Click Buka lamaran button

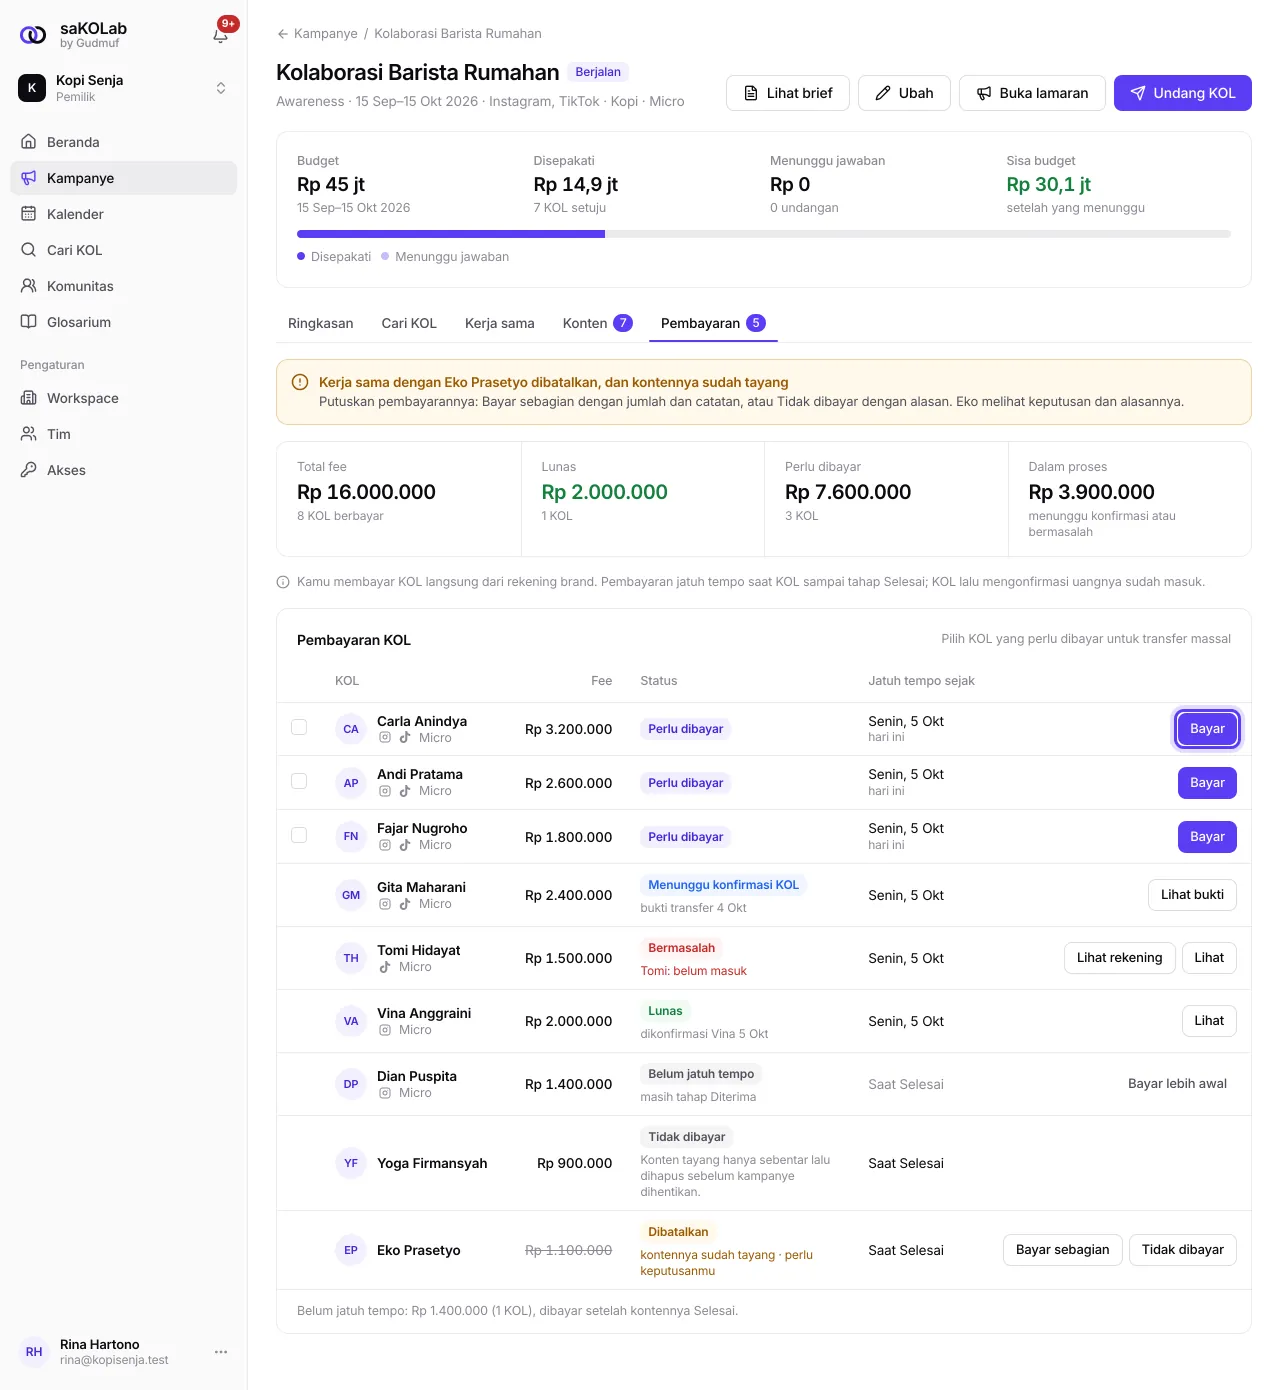point(1032,93)
